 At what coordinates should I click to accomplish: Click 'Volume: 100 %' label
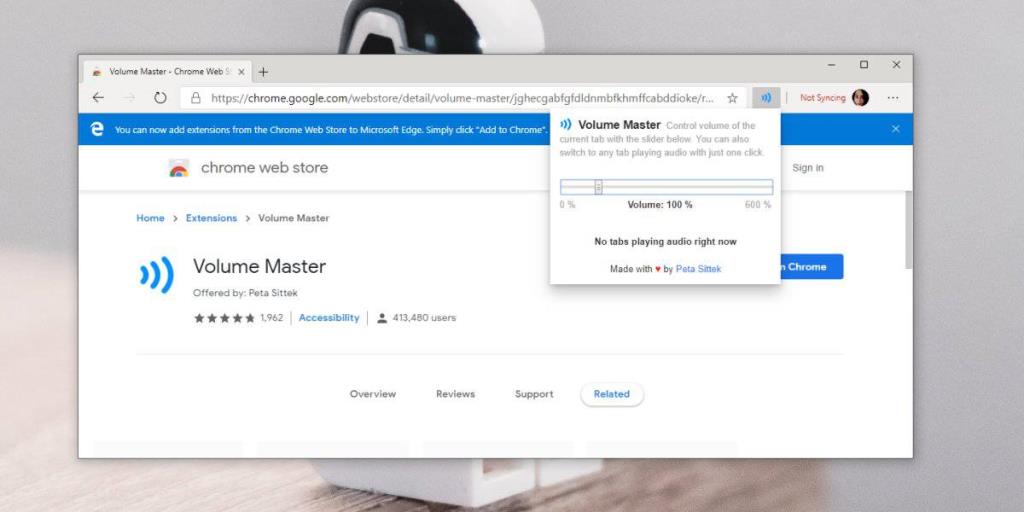tap(660, 205)
